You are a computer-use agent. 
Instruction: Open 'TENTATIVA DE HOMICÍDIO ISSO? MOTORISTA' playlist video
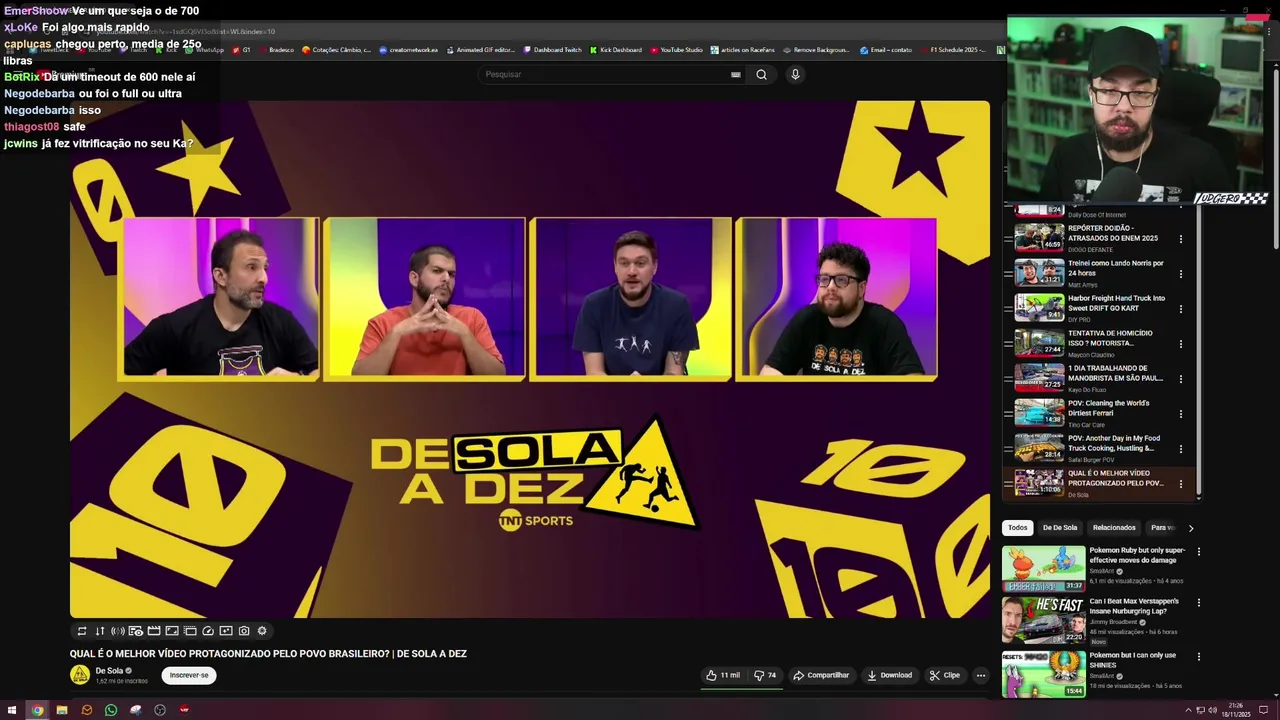coord(1096,343)
